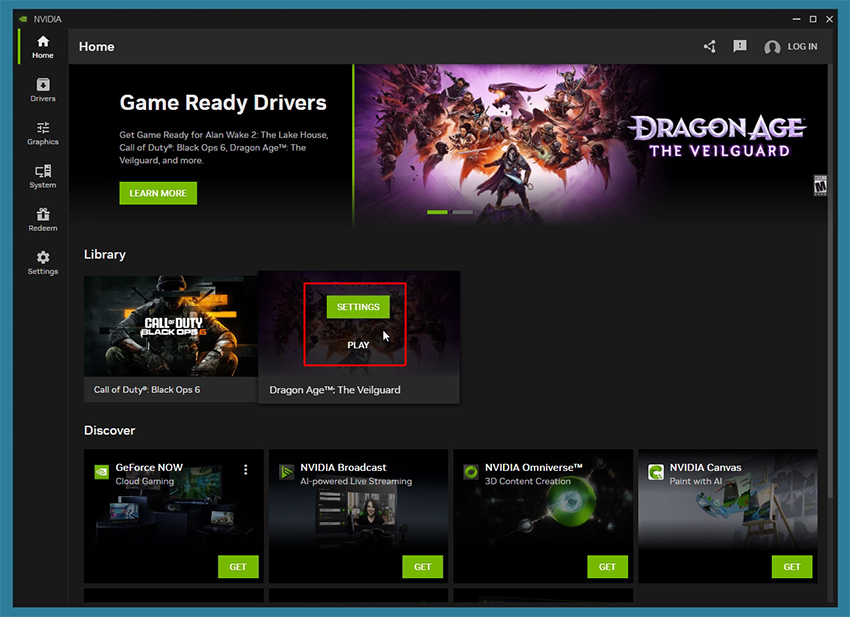The image size is (850, 617).
Task: Click the NVIDIA Omniverse card title
Action: point(533,467)
